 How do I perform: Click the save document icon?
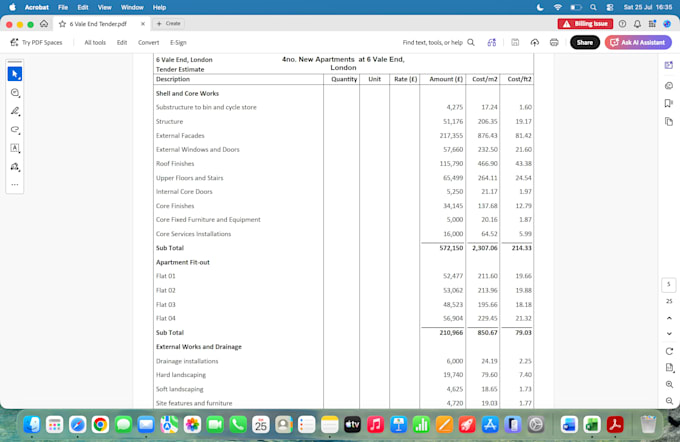[x=515, y=43]
